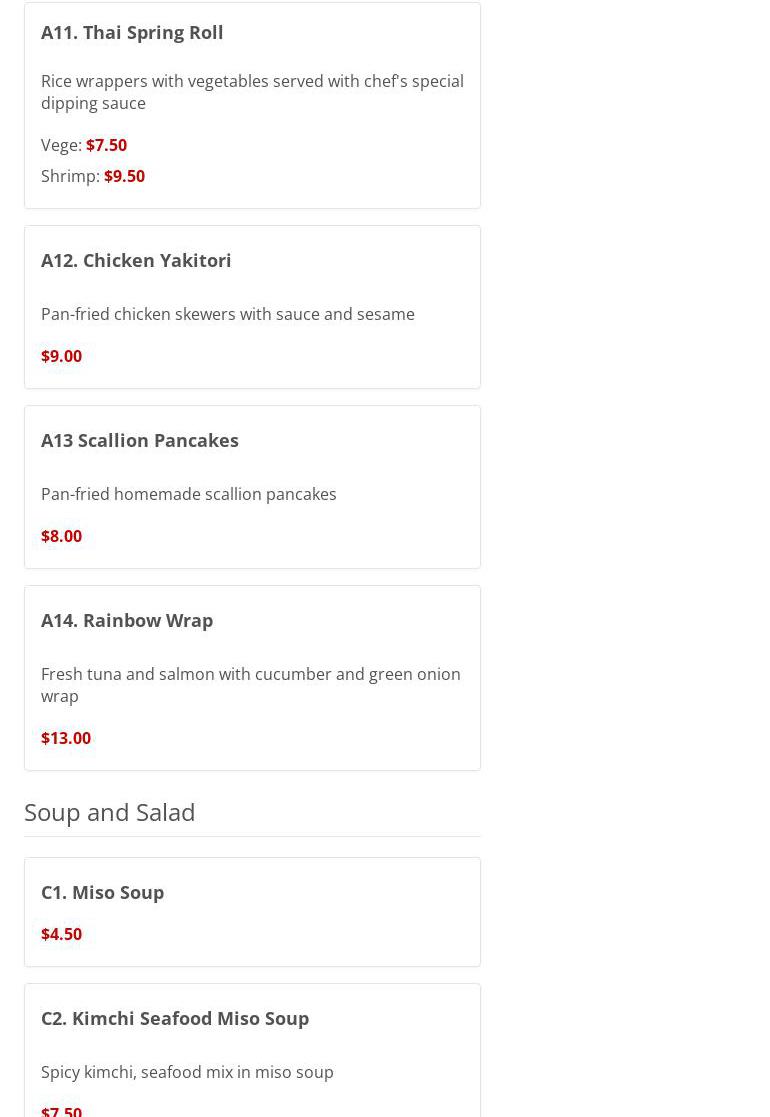Image resolution: width=770 pixels, height=1117 pixels.
Task: Open the A14. Rainbow Wrap item
Action: pyautogui.click(x=127, y=621)
